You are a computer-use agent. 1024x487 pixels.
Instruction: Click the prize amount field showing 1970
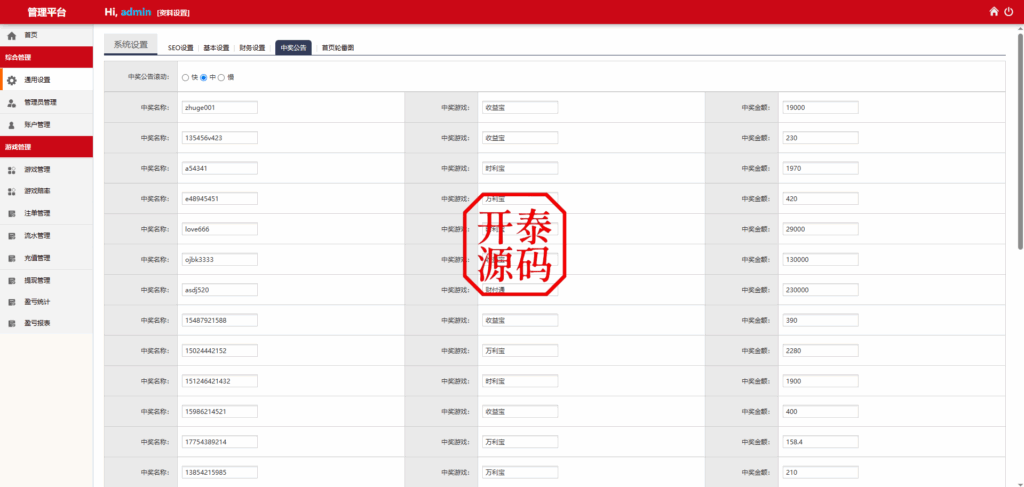pyautogui.click(x=820, y=168)
